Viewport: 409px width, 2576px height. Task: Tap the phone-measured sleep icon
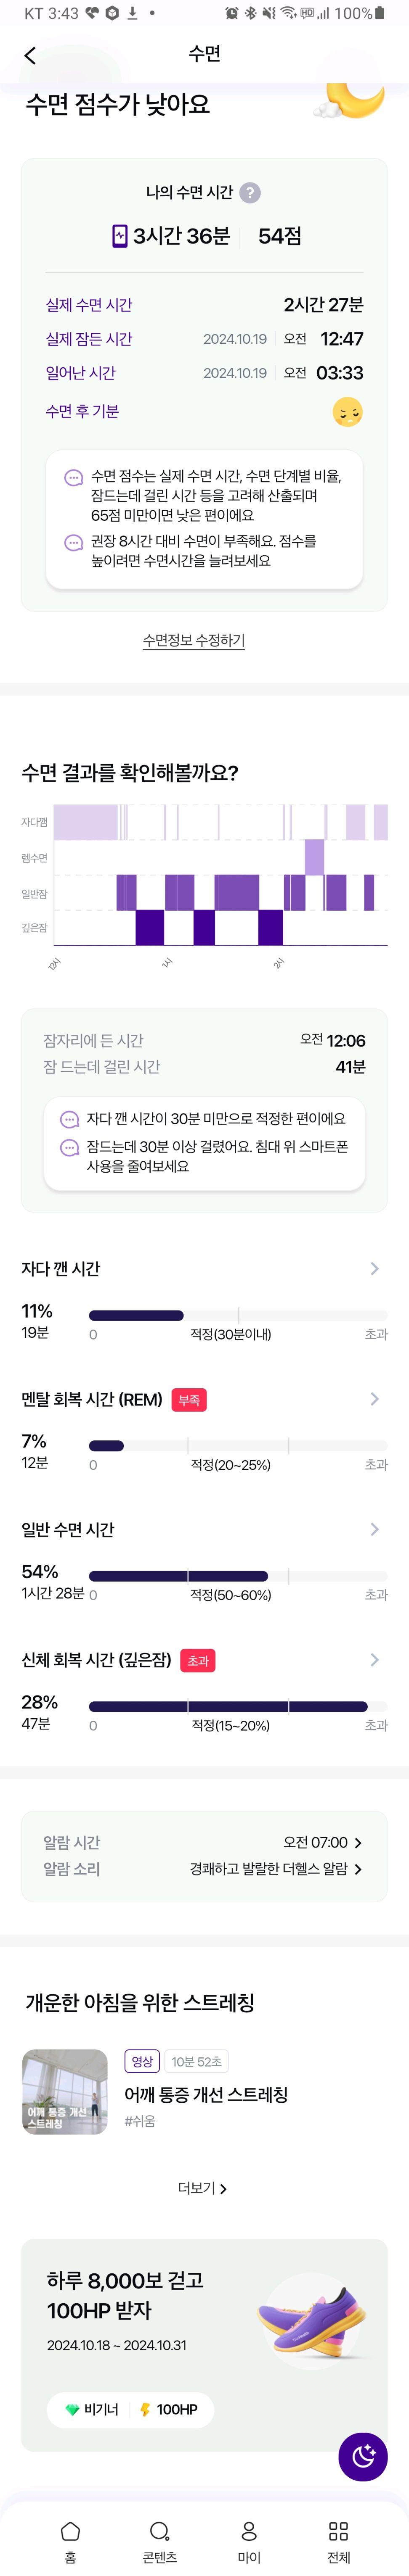[x=120, y=236]
